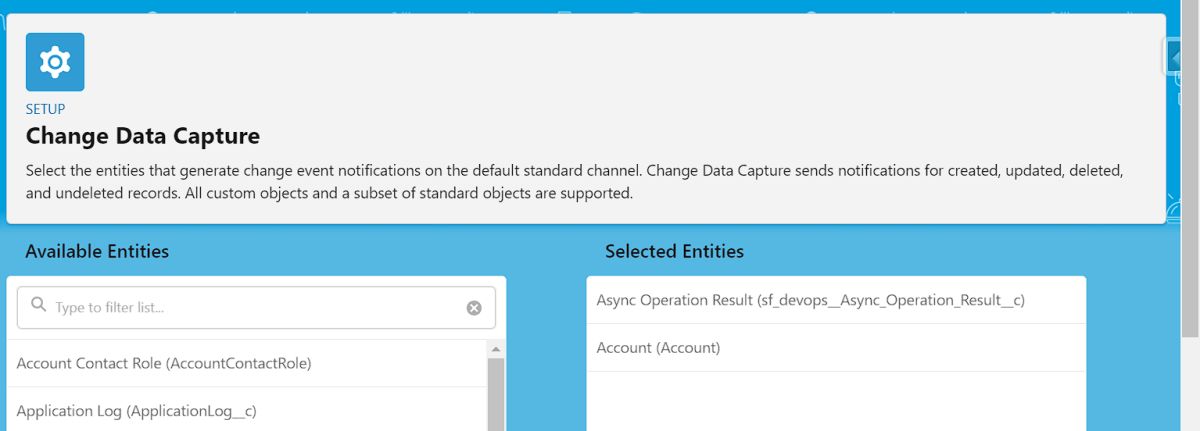The height and width of the screenshot is (431, 1200).
Task: Click the collapse arrow on right edge
Action: [x=1175, y=56]
